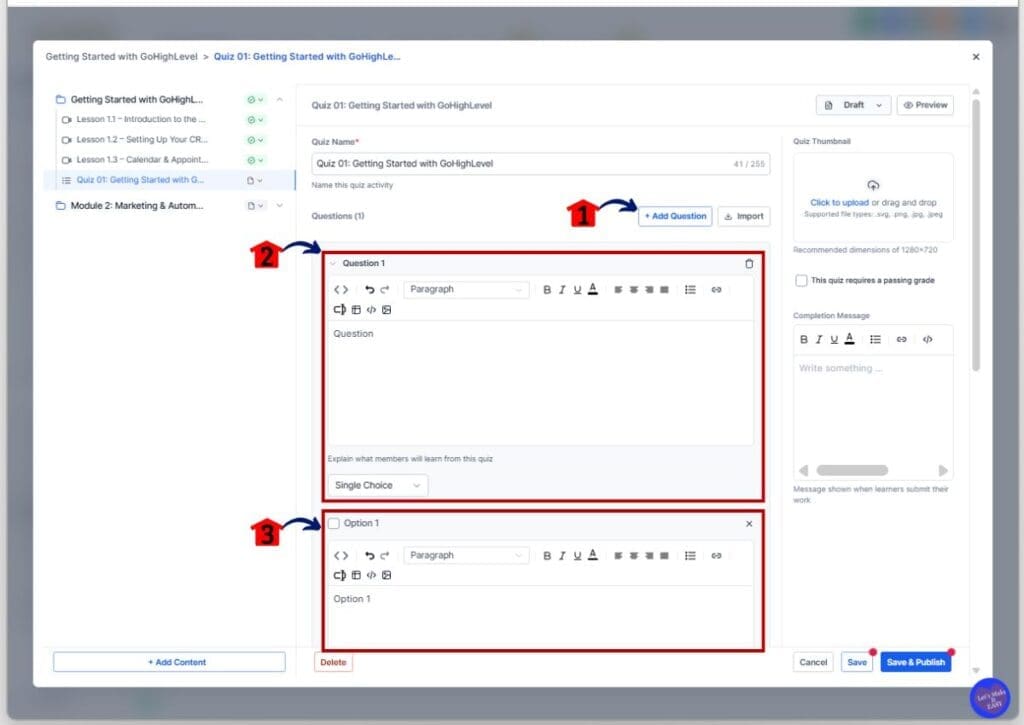The height and width of the screenshot is (725, 1024).
Task: Expand Module 2: Marketing & Automation
Action: pos(280,206)
